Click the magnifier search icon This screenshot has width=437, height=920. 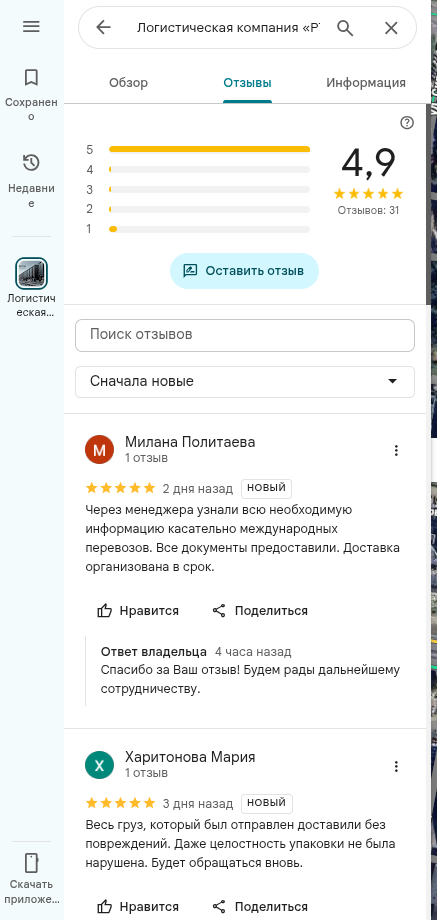click(345, 28)
